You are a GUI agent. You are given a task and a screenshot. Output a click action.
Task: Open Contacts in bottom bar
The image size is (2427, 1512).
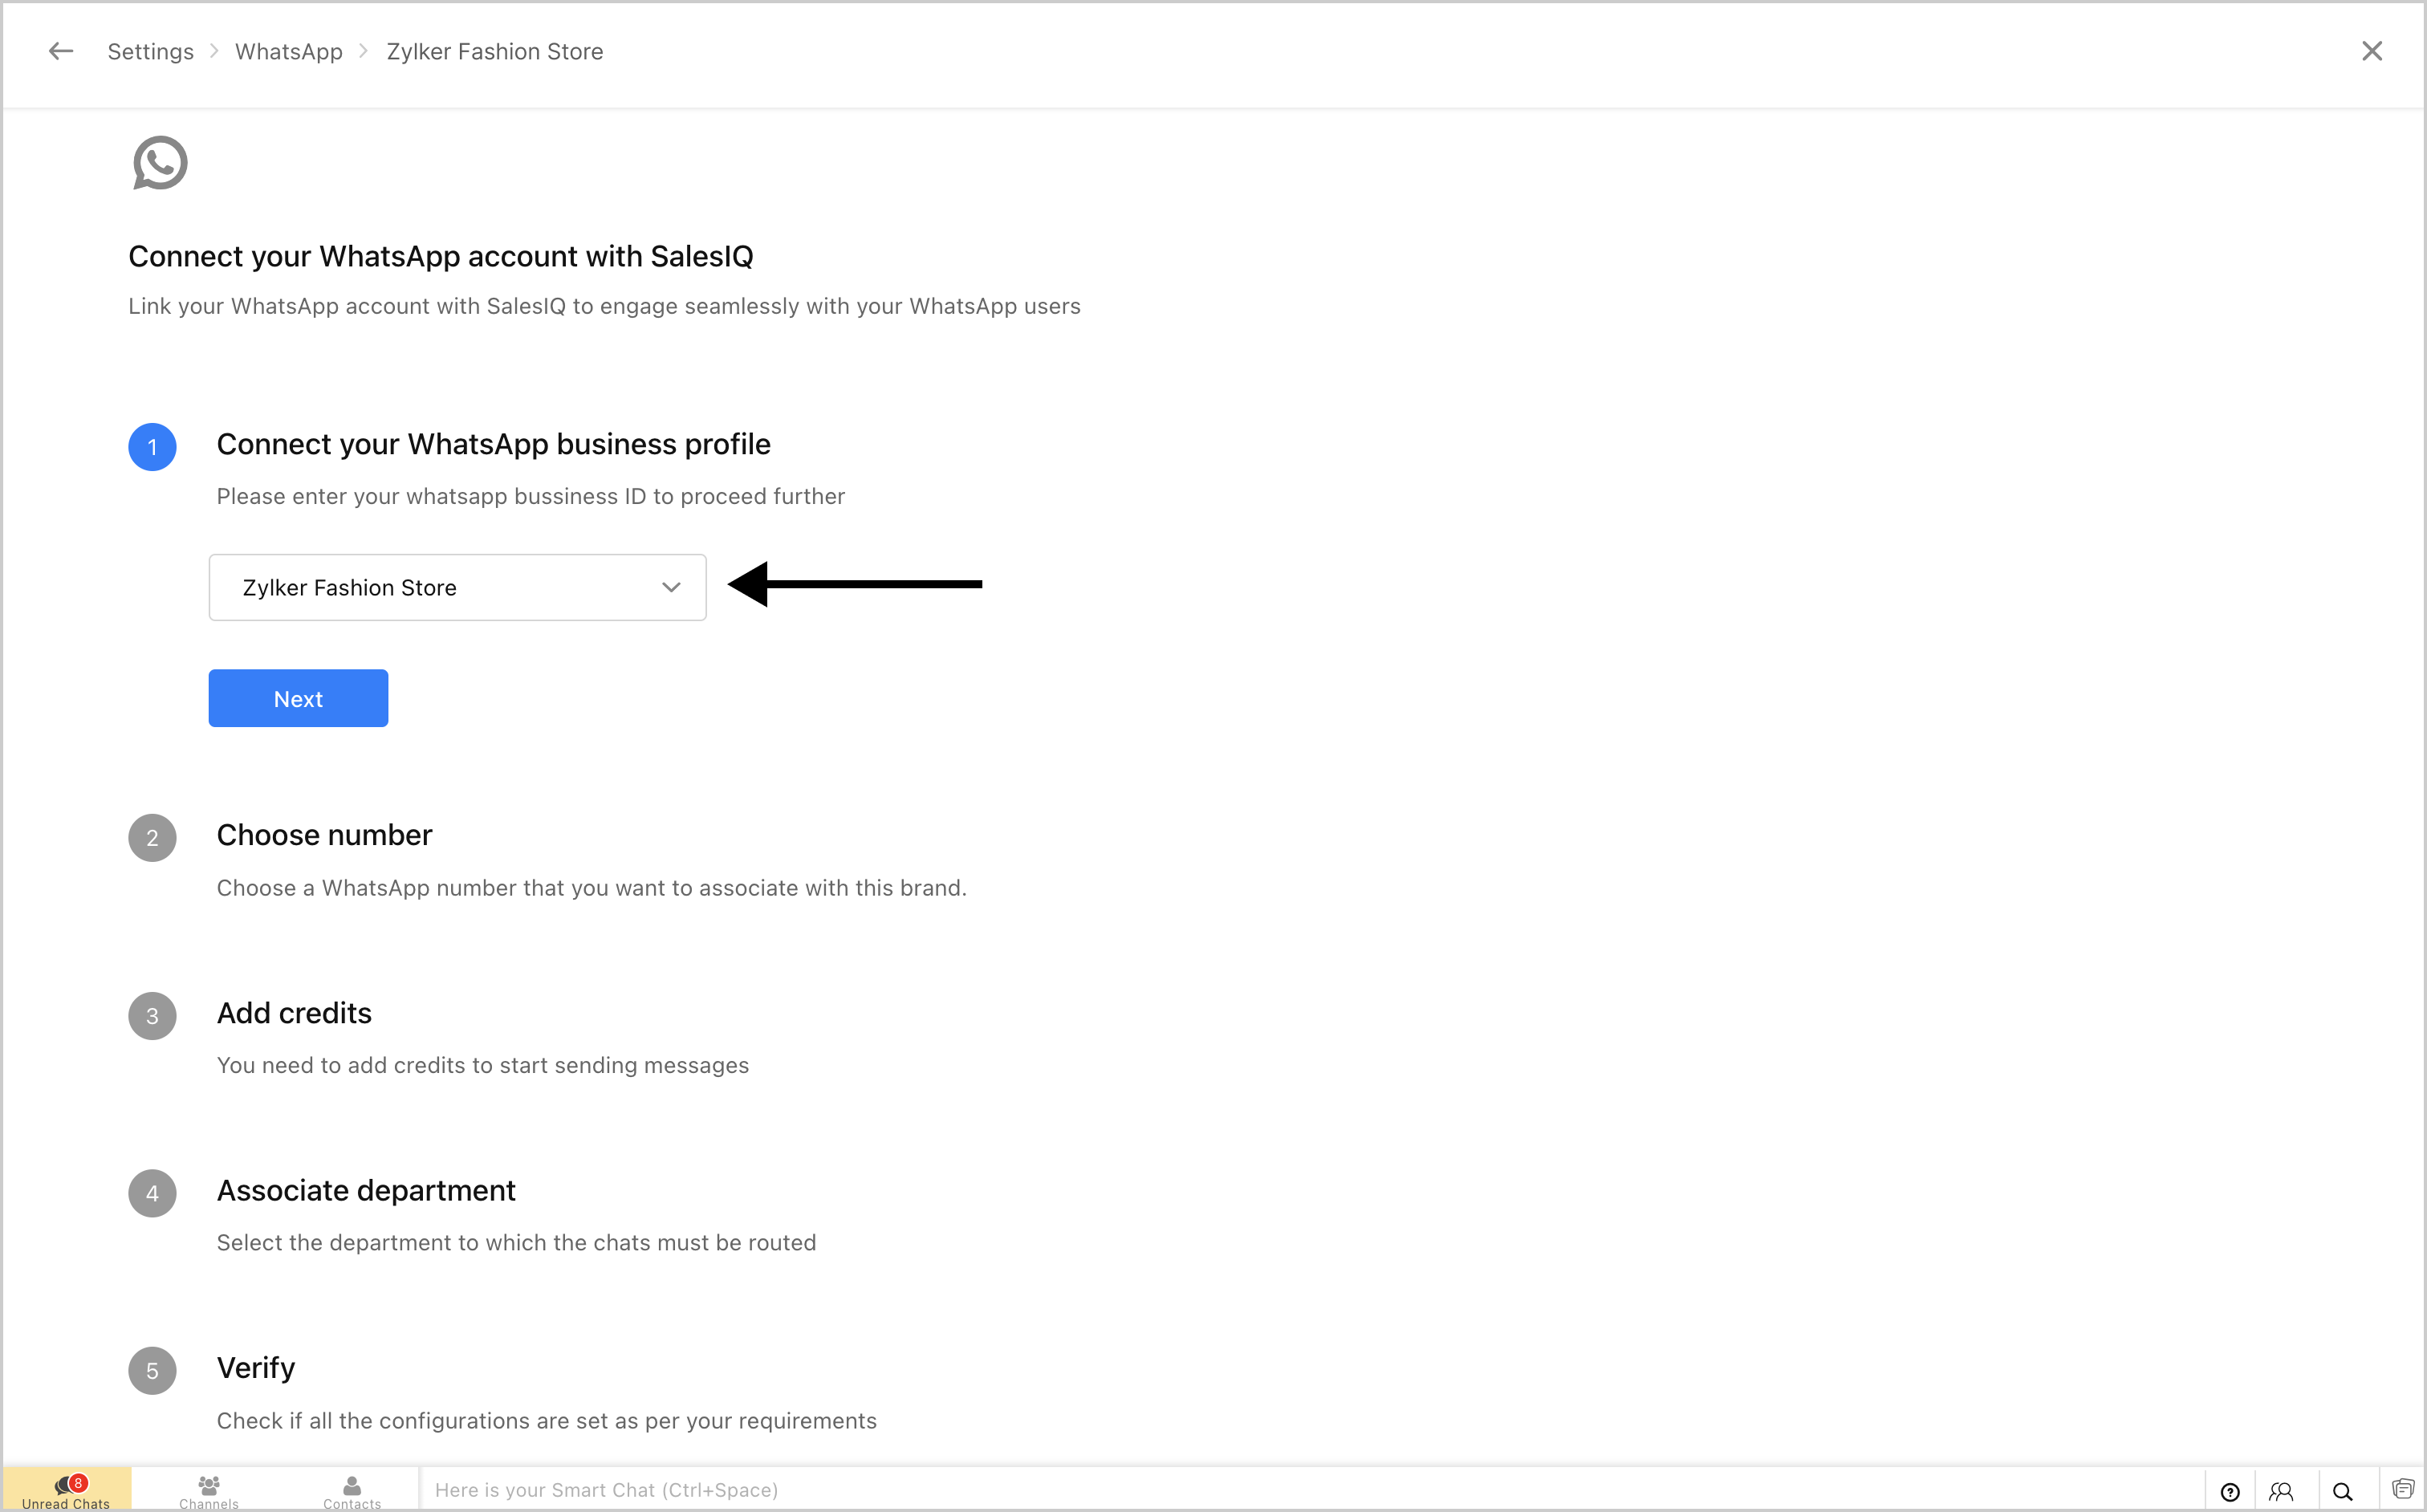tap(352, 1491)
